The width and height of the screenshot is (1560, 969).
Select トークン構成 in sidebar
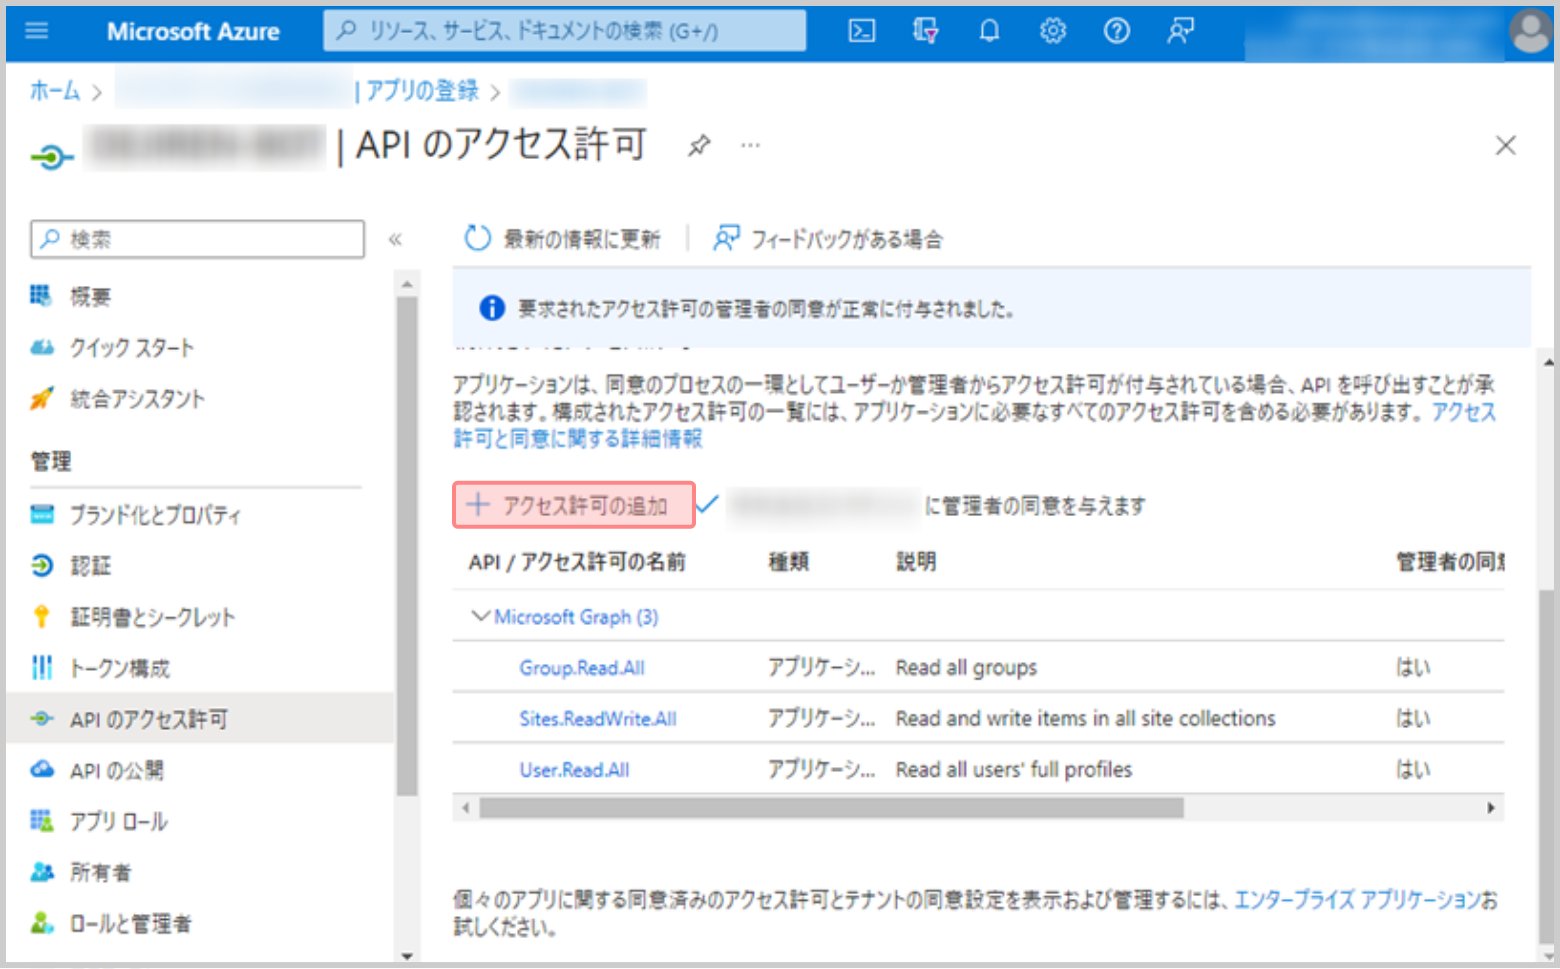click(119, 668)
